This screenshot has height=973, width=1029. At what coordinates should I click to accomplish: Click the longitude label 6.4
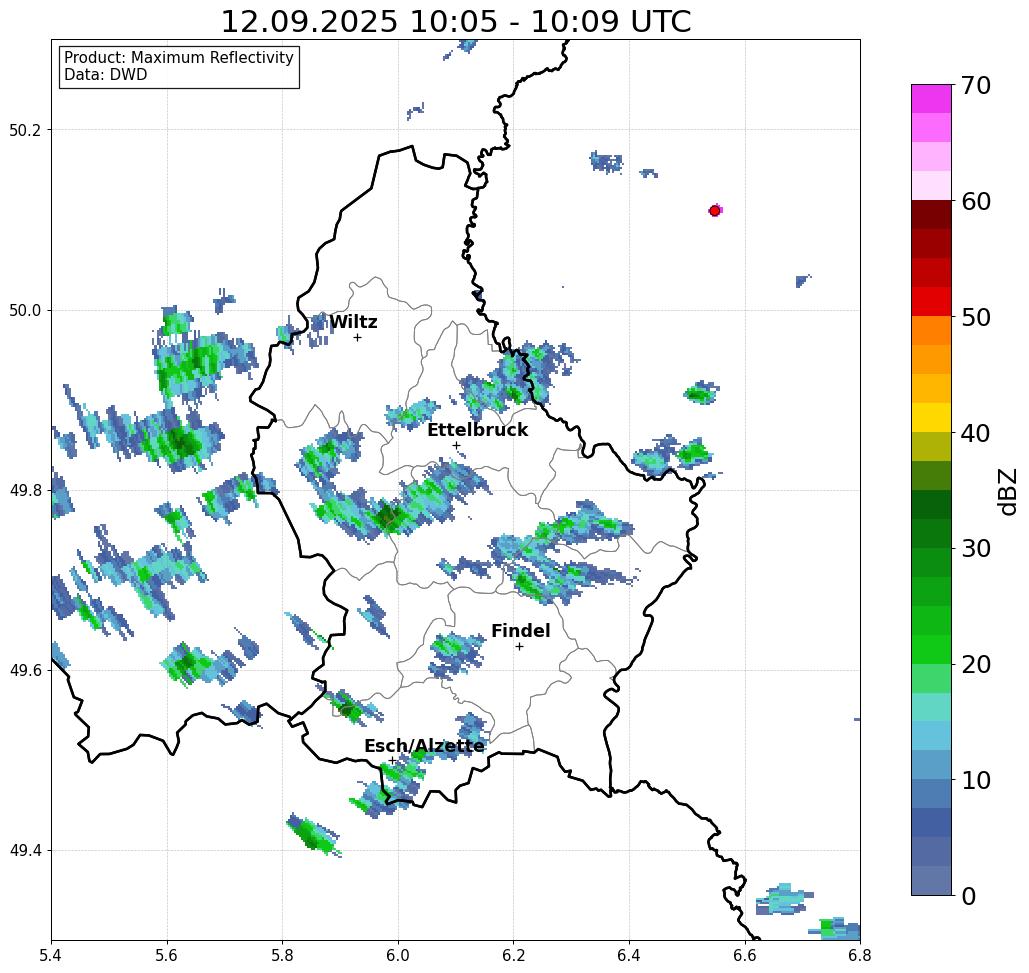[x=629, y=955]
